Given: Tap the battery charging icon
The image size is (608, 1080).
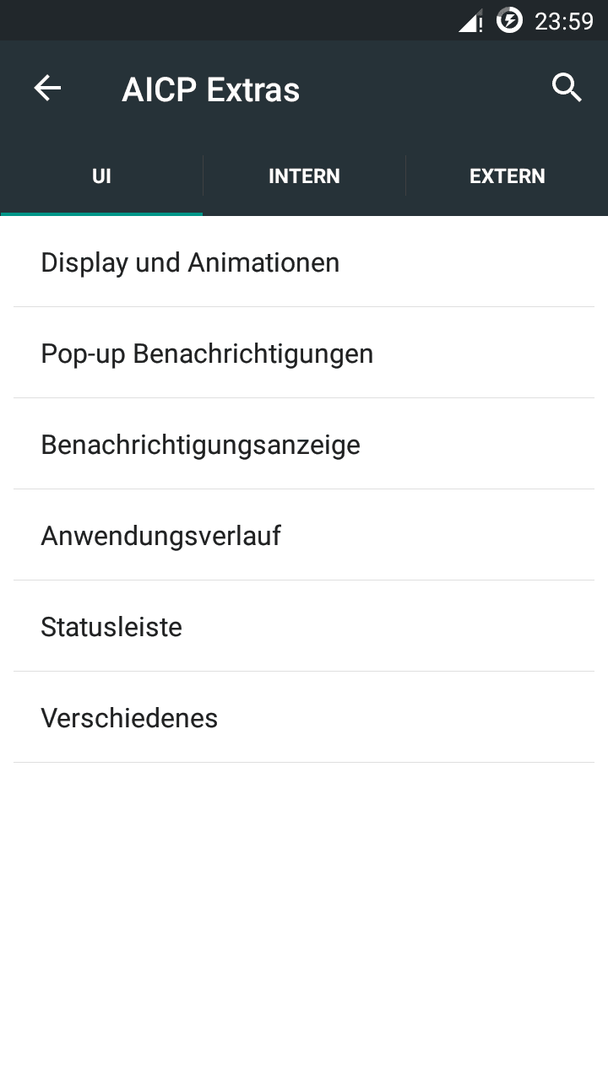Looking at the screenshot, I should [x=510, y=20].
